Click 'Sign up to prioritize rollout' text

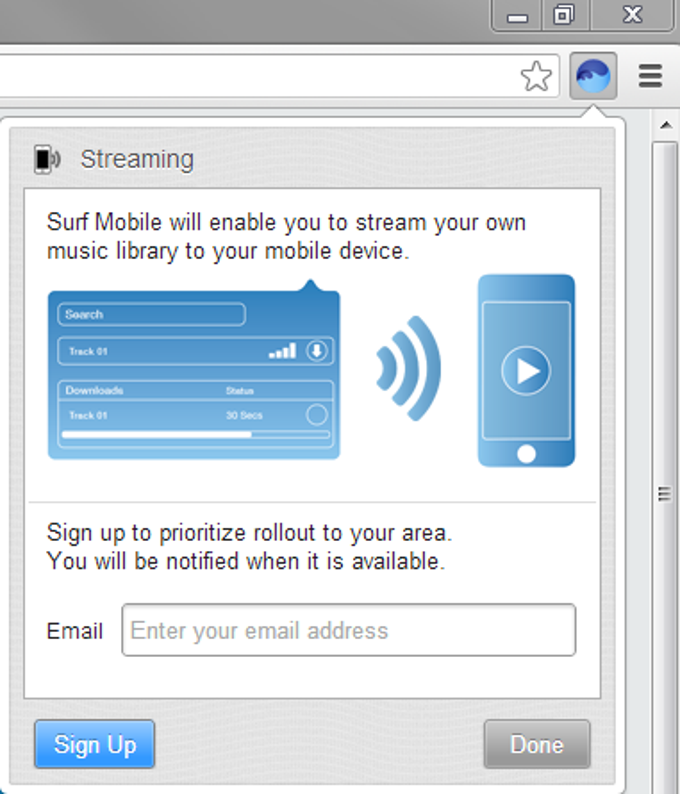tap(249, 533)
